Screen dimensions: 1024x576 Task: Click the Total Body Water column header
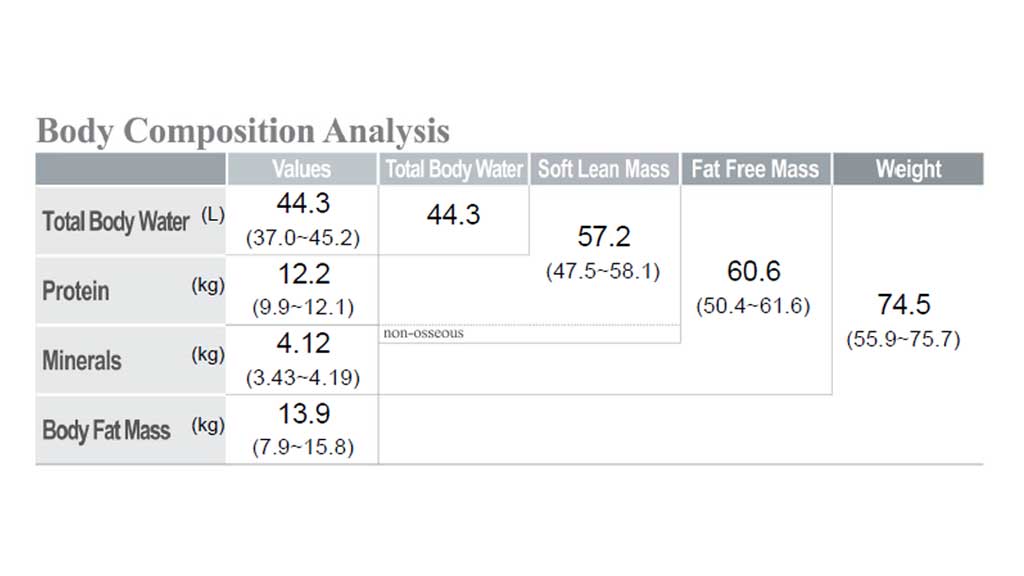point(454,169)
